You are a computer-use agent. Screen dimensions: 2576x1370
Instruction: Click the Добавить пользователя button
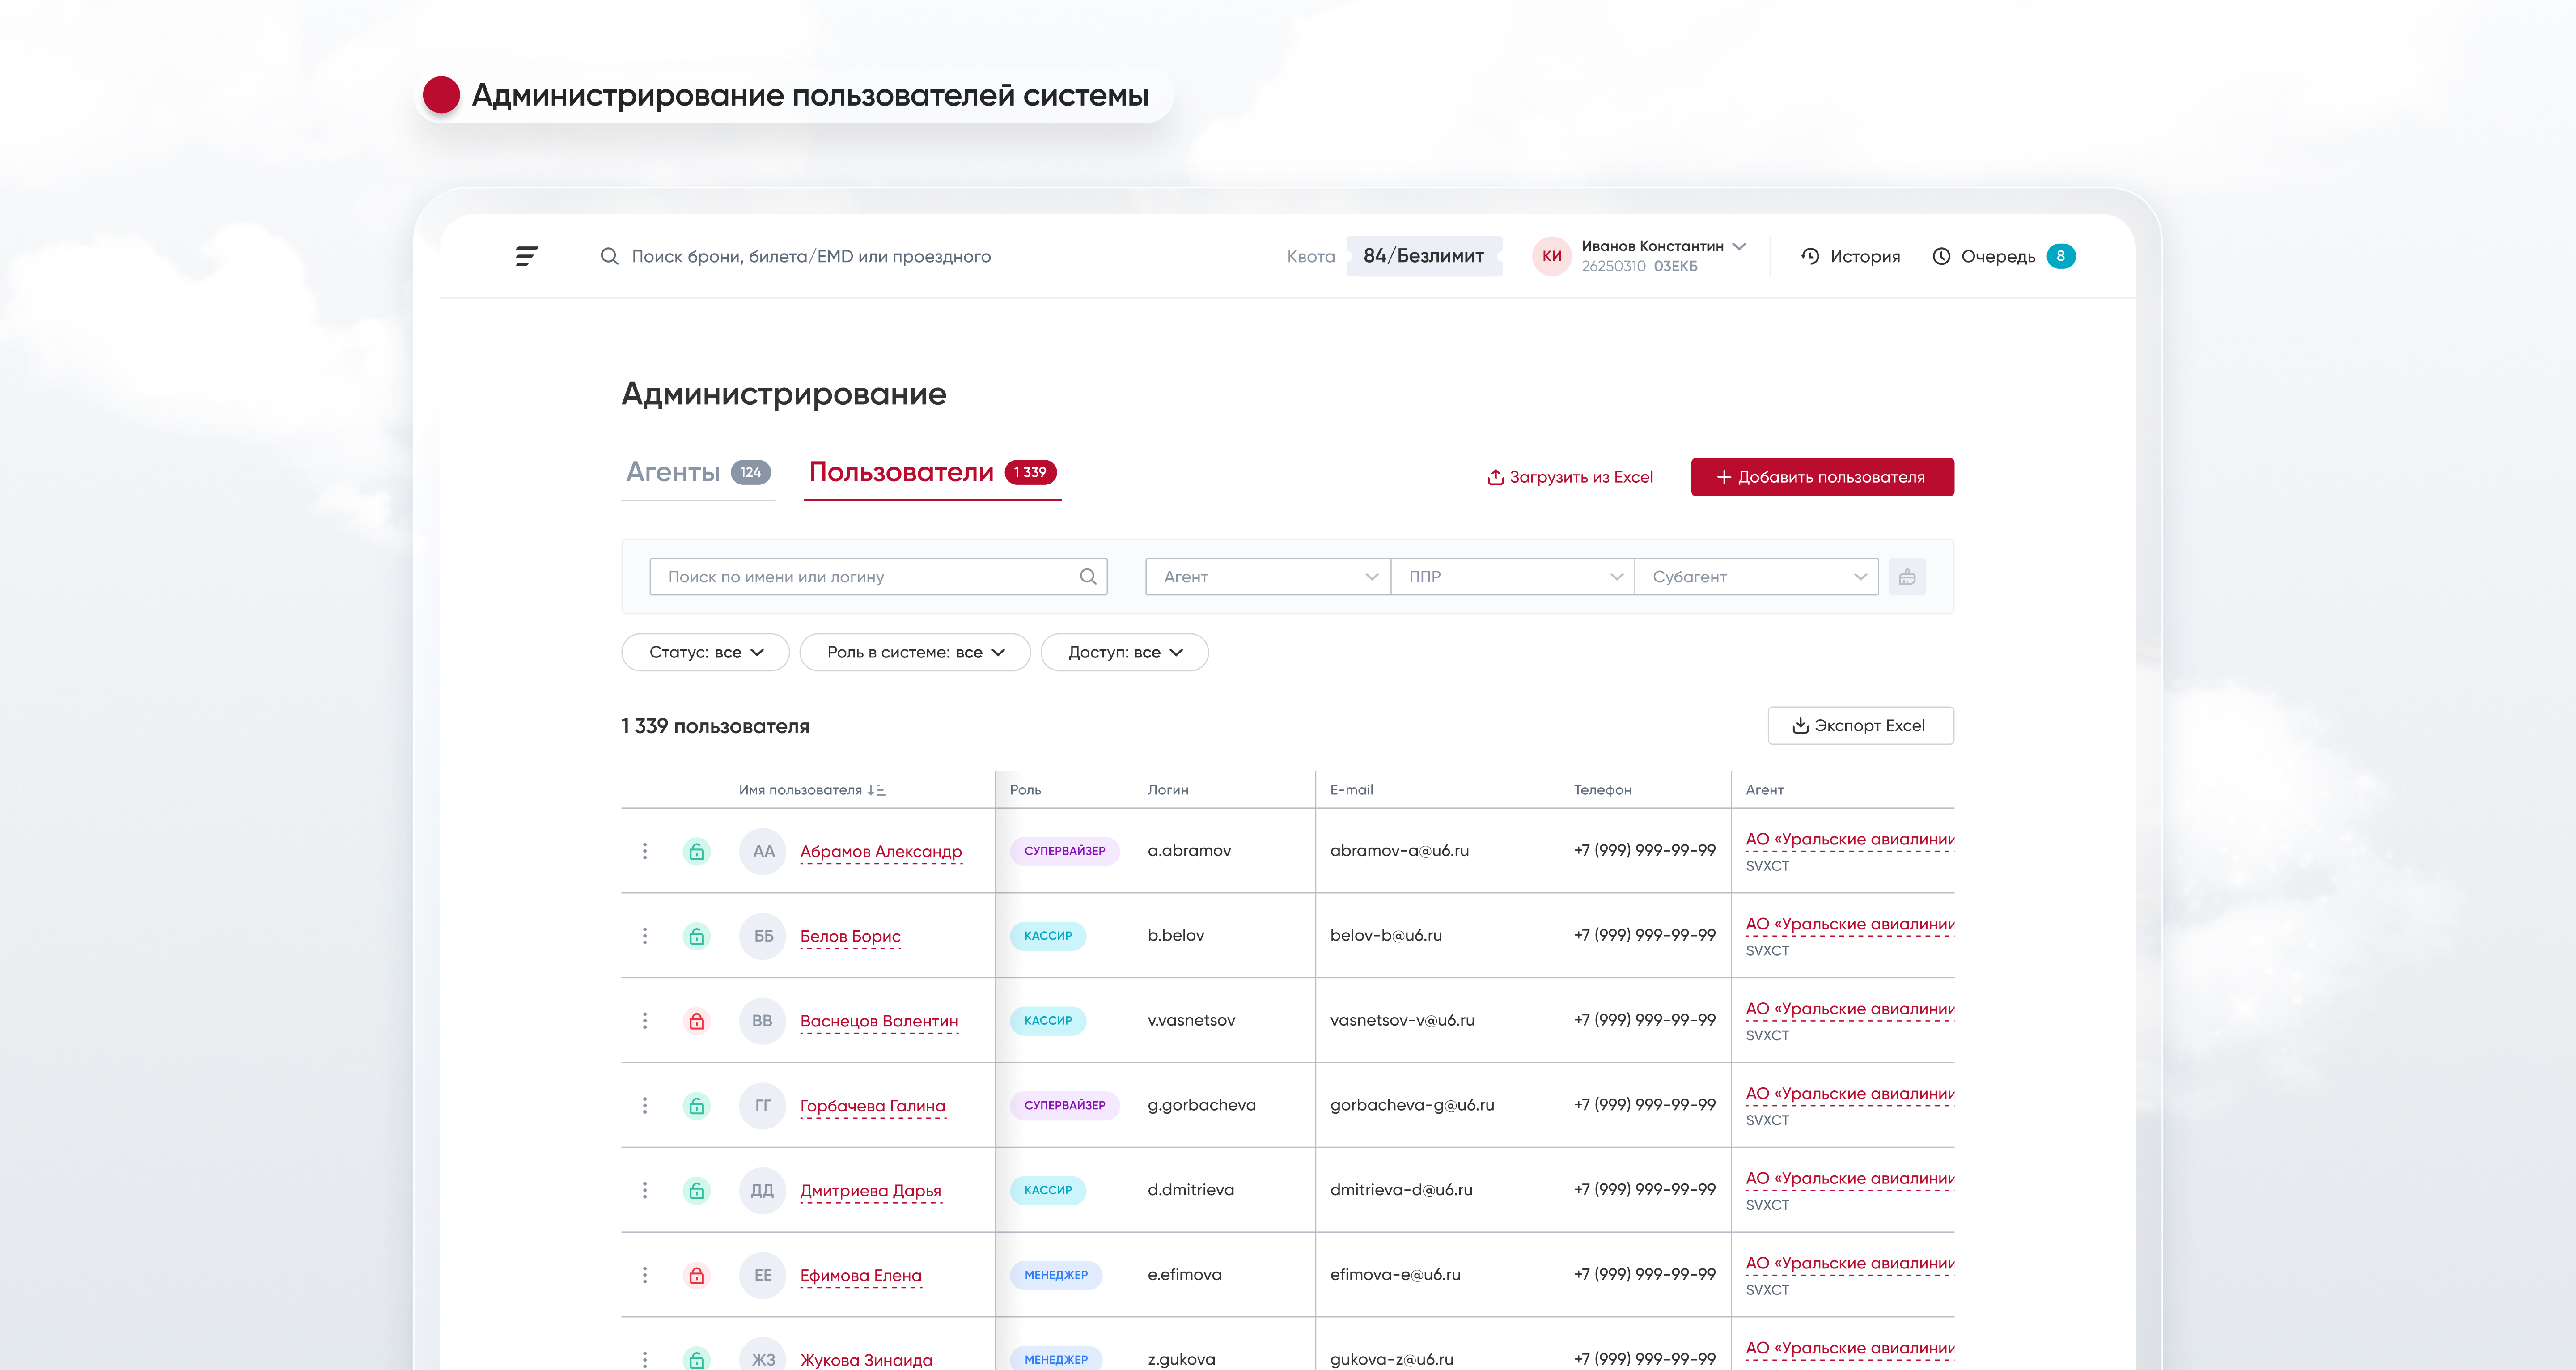click(x=1821, y=477)
